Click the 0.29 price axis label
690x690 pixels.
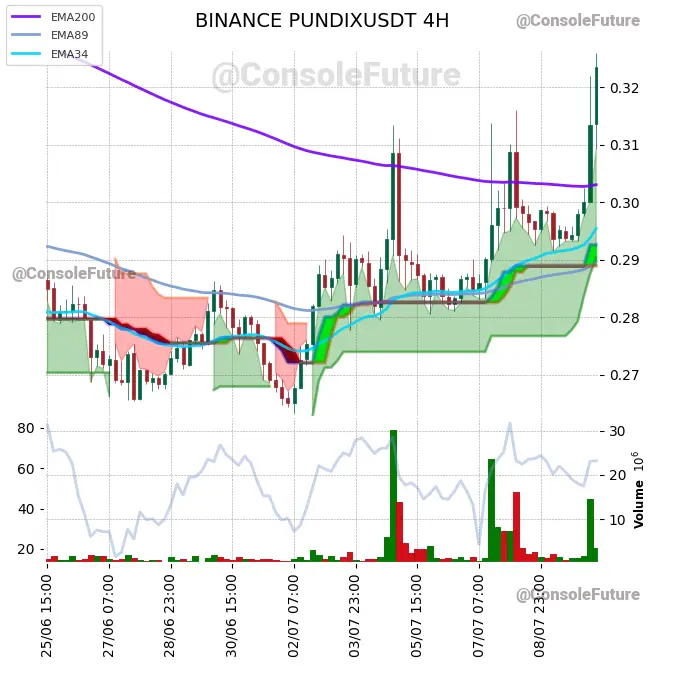tap(624, 260)
